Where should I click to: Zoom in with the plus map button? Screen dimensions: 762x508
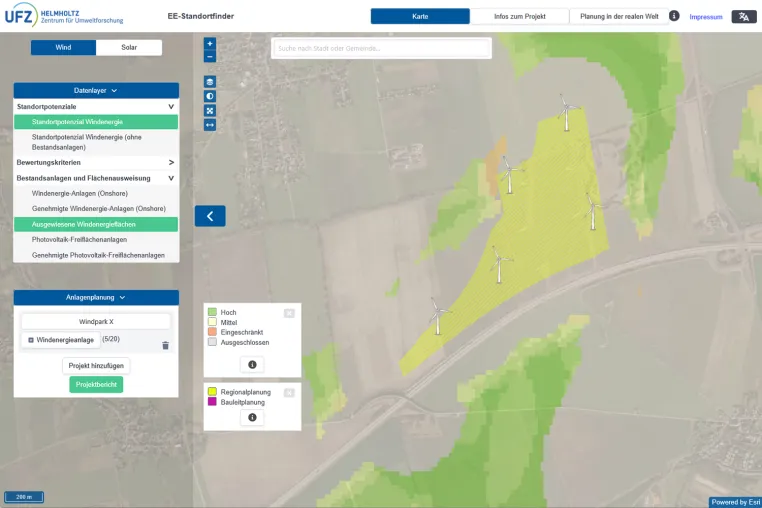click(x=209, y=43)
